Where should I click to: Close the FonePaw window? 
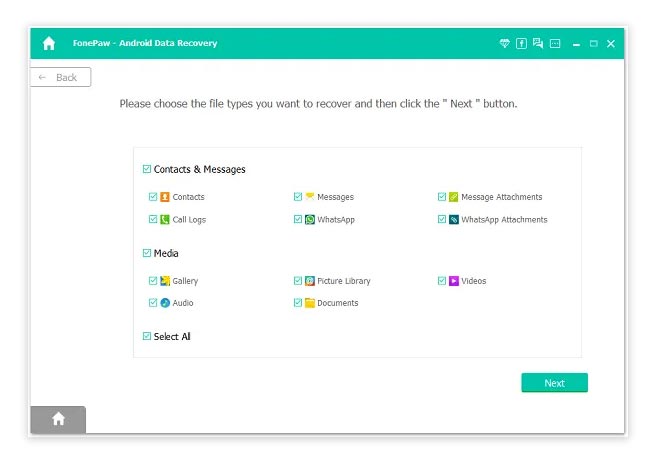coord(611,43)
